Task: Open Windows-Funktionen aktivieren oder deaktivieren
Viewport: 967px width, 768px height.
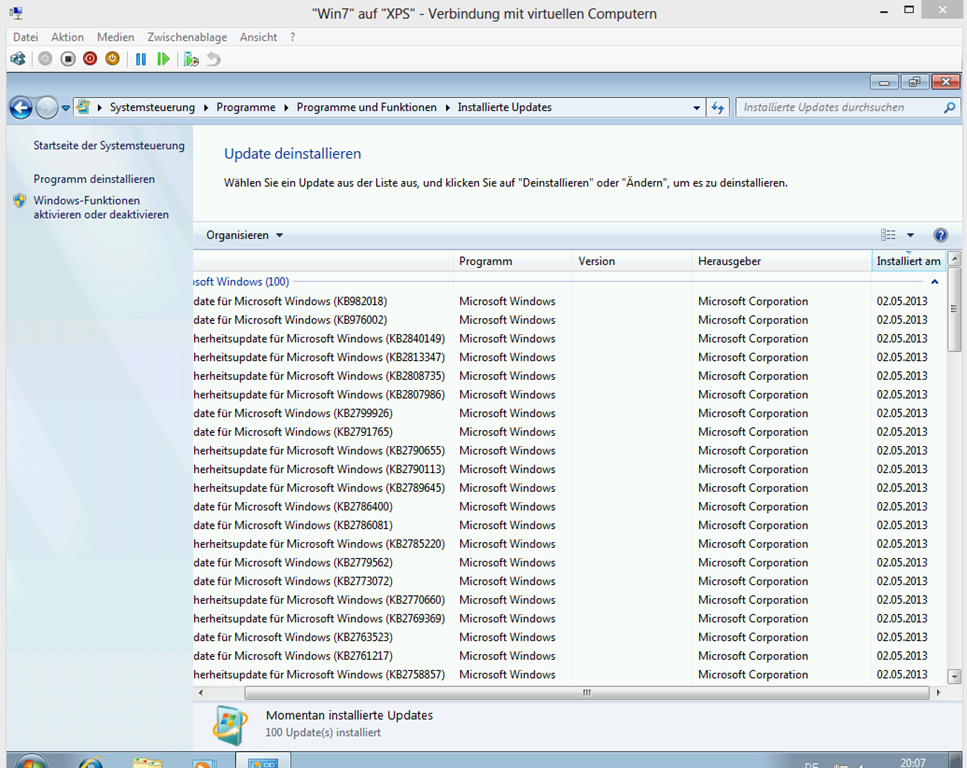Action: 101,207
